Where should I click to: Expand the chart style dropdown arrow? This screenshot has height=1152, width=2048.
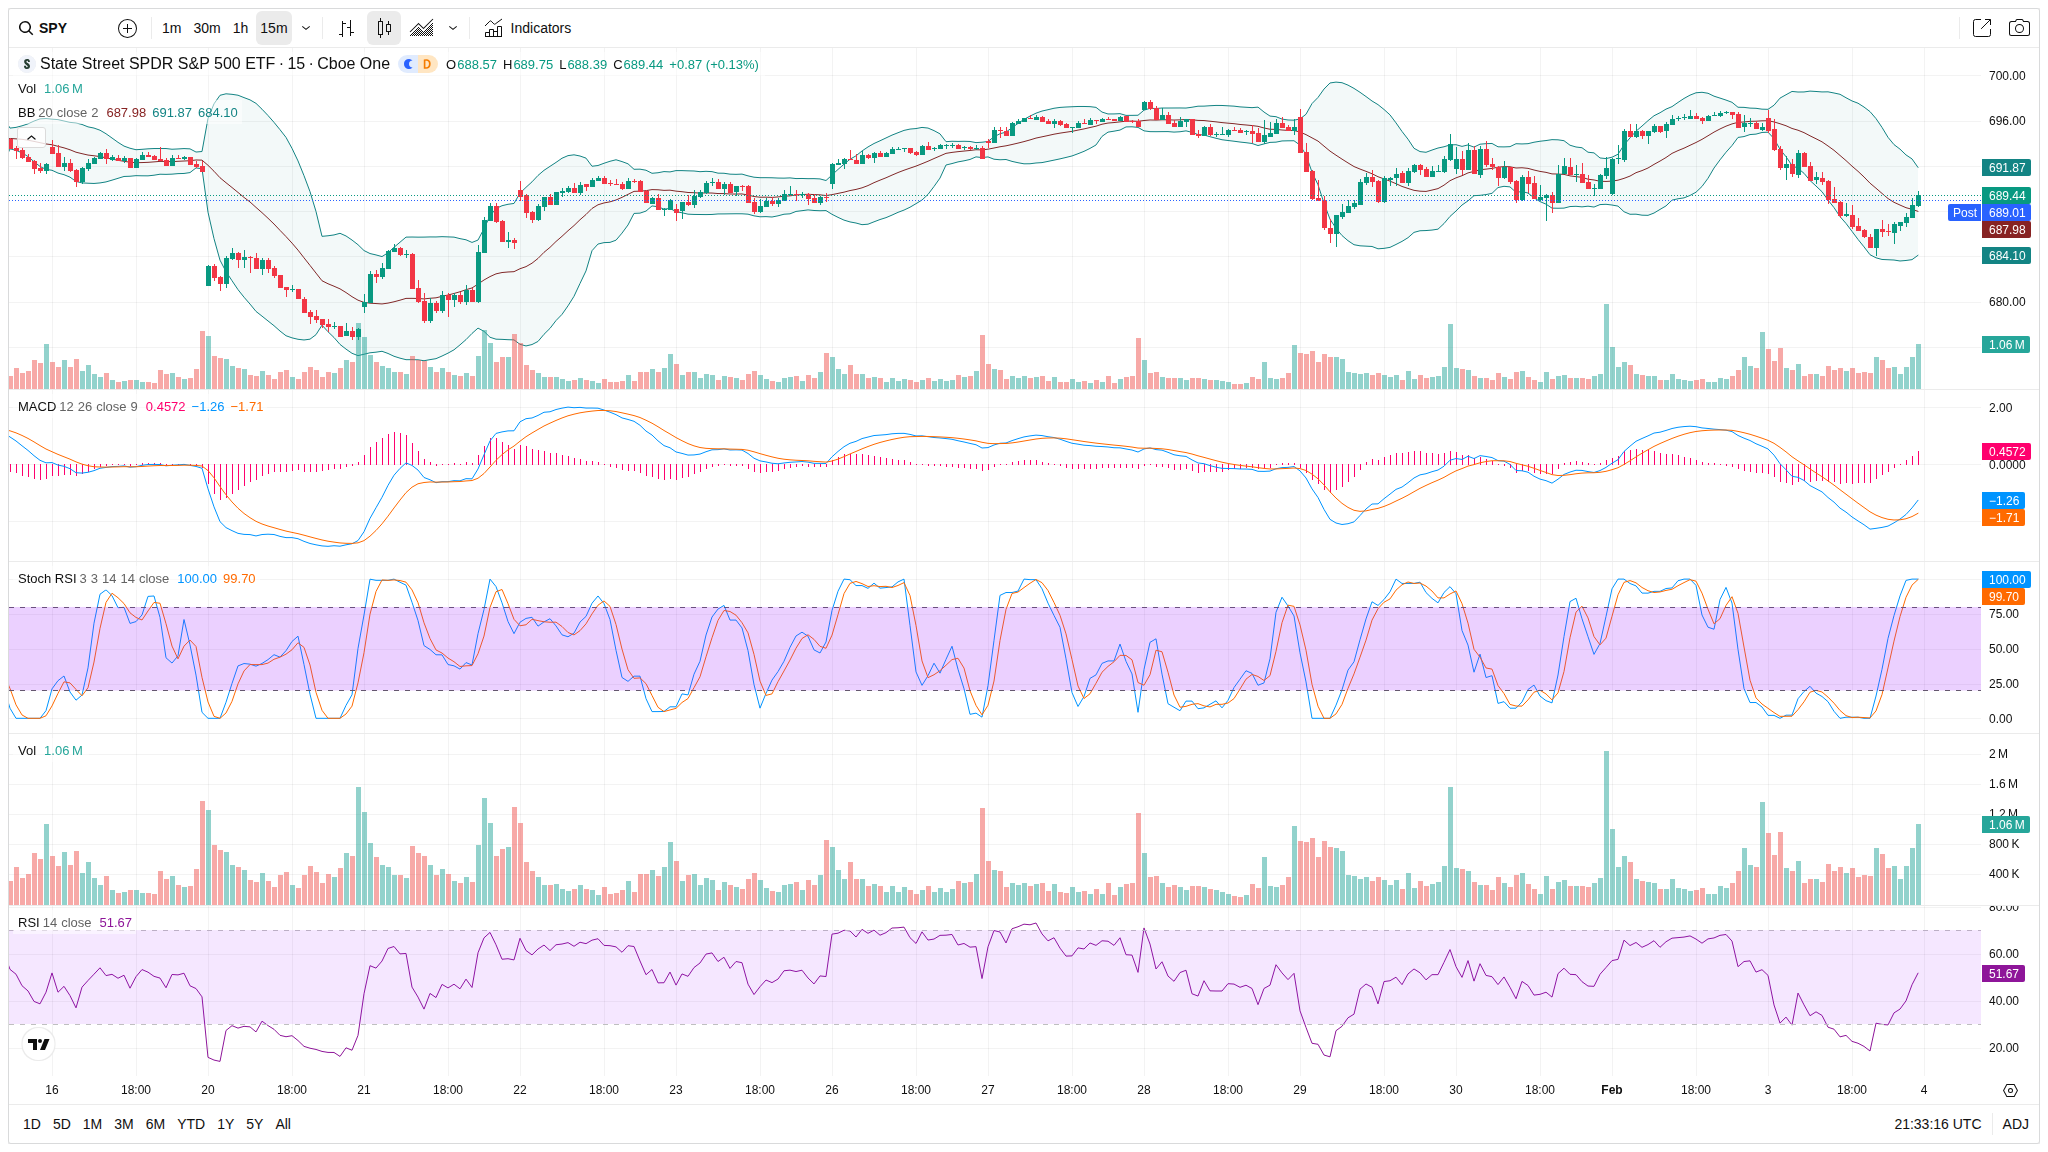click(453, 28)
